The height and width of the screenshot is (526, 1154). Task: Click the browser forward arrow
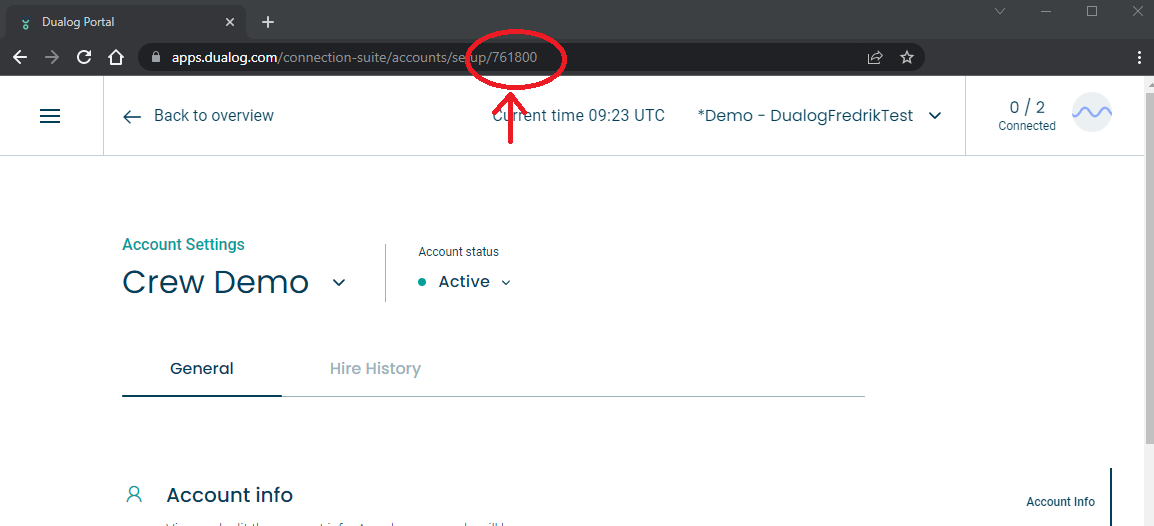point(52,57)
